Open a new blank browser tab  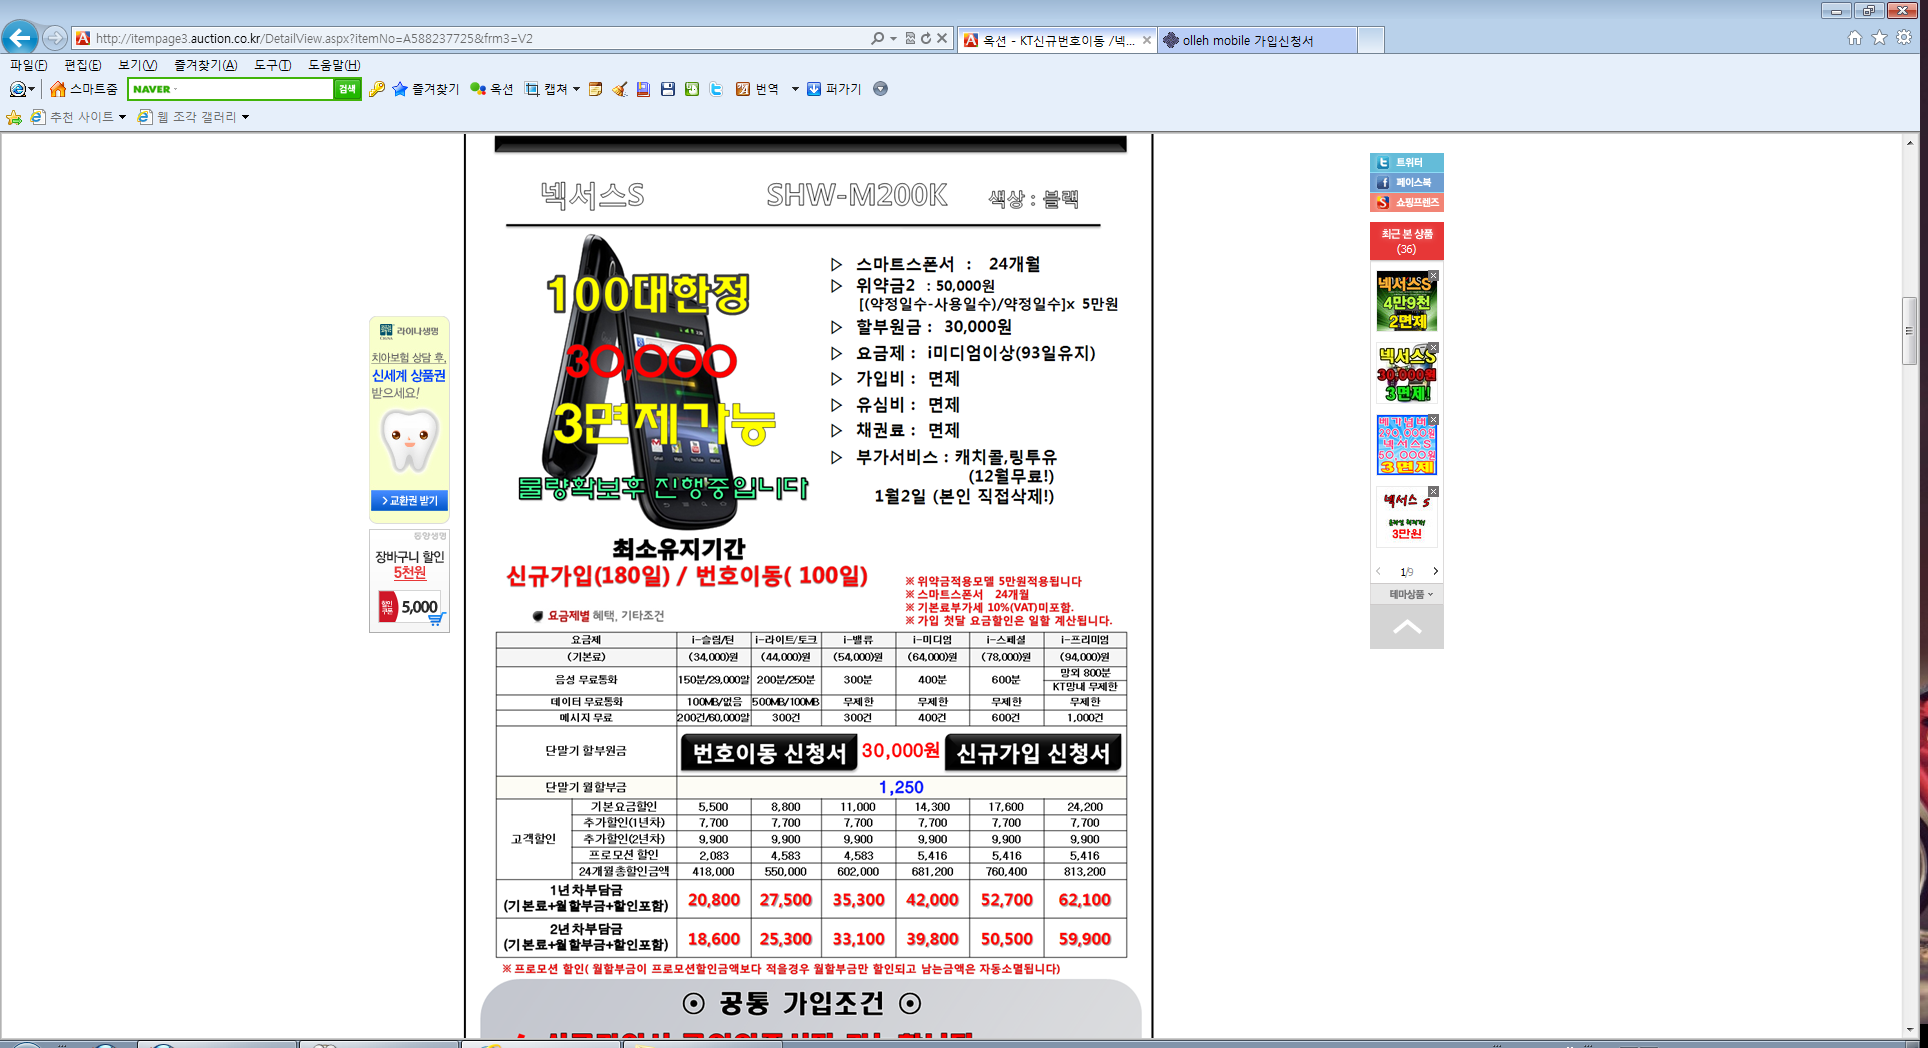pos(1371,40)
